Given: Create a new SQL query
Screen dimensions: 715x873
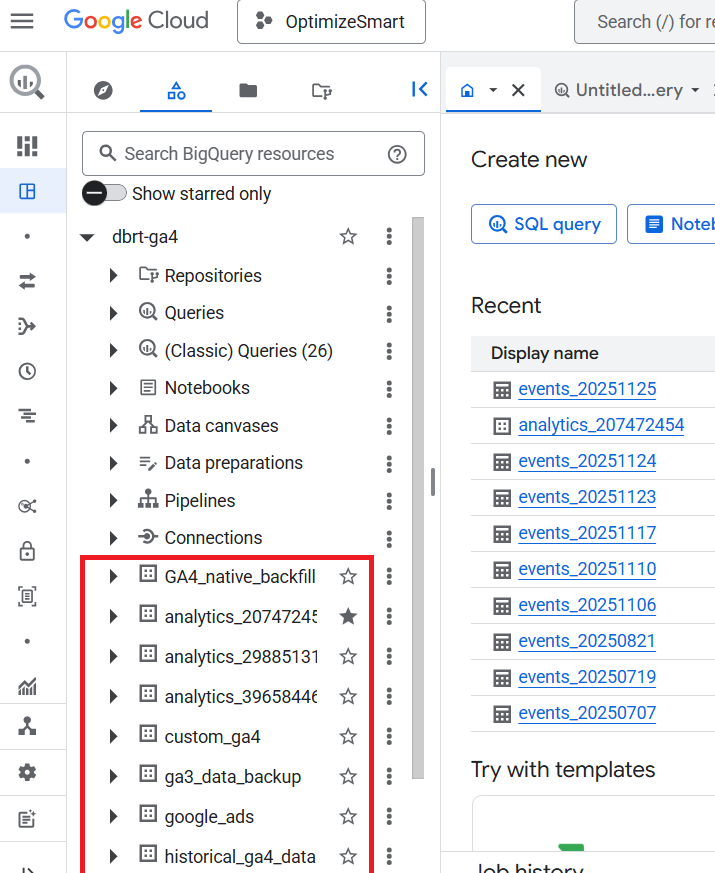Looking at the screenshot, I should tap(543, 224).
